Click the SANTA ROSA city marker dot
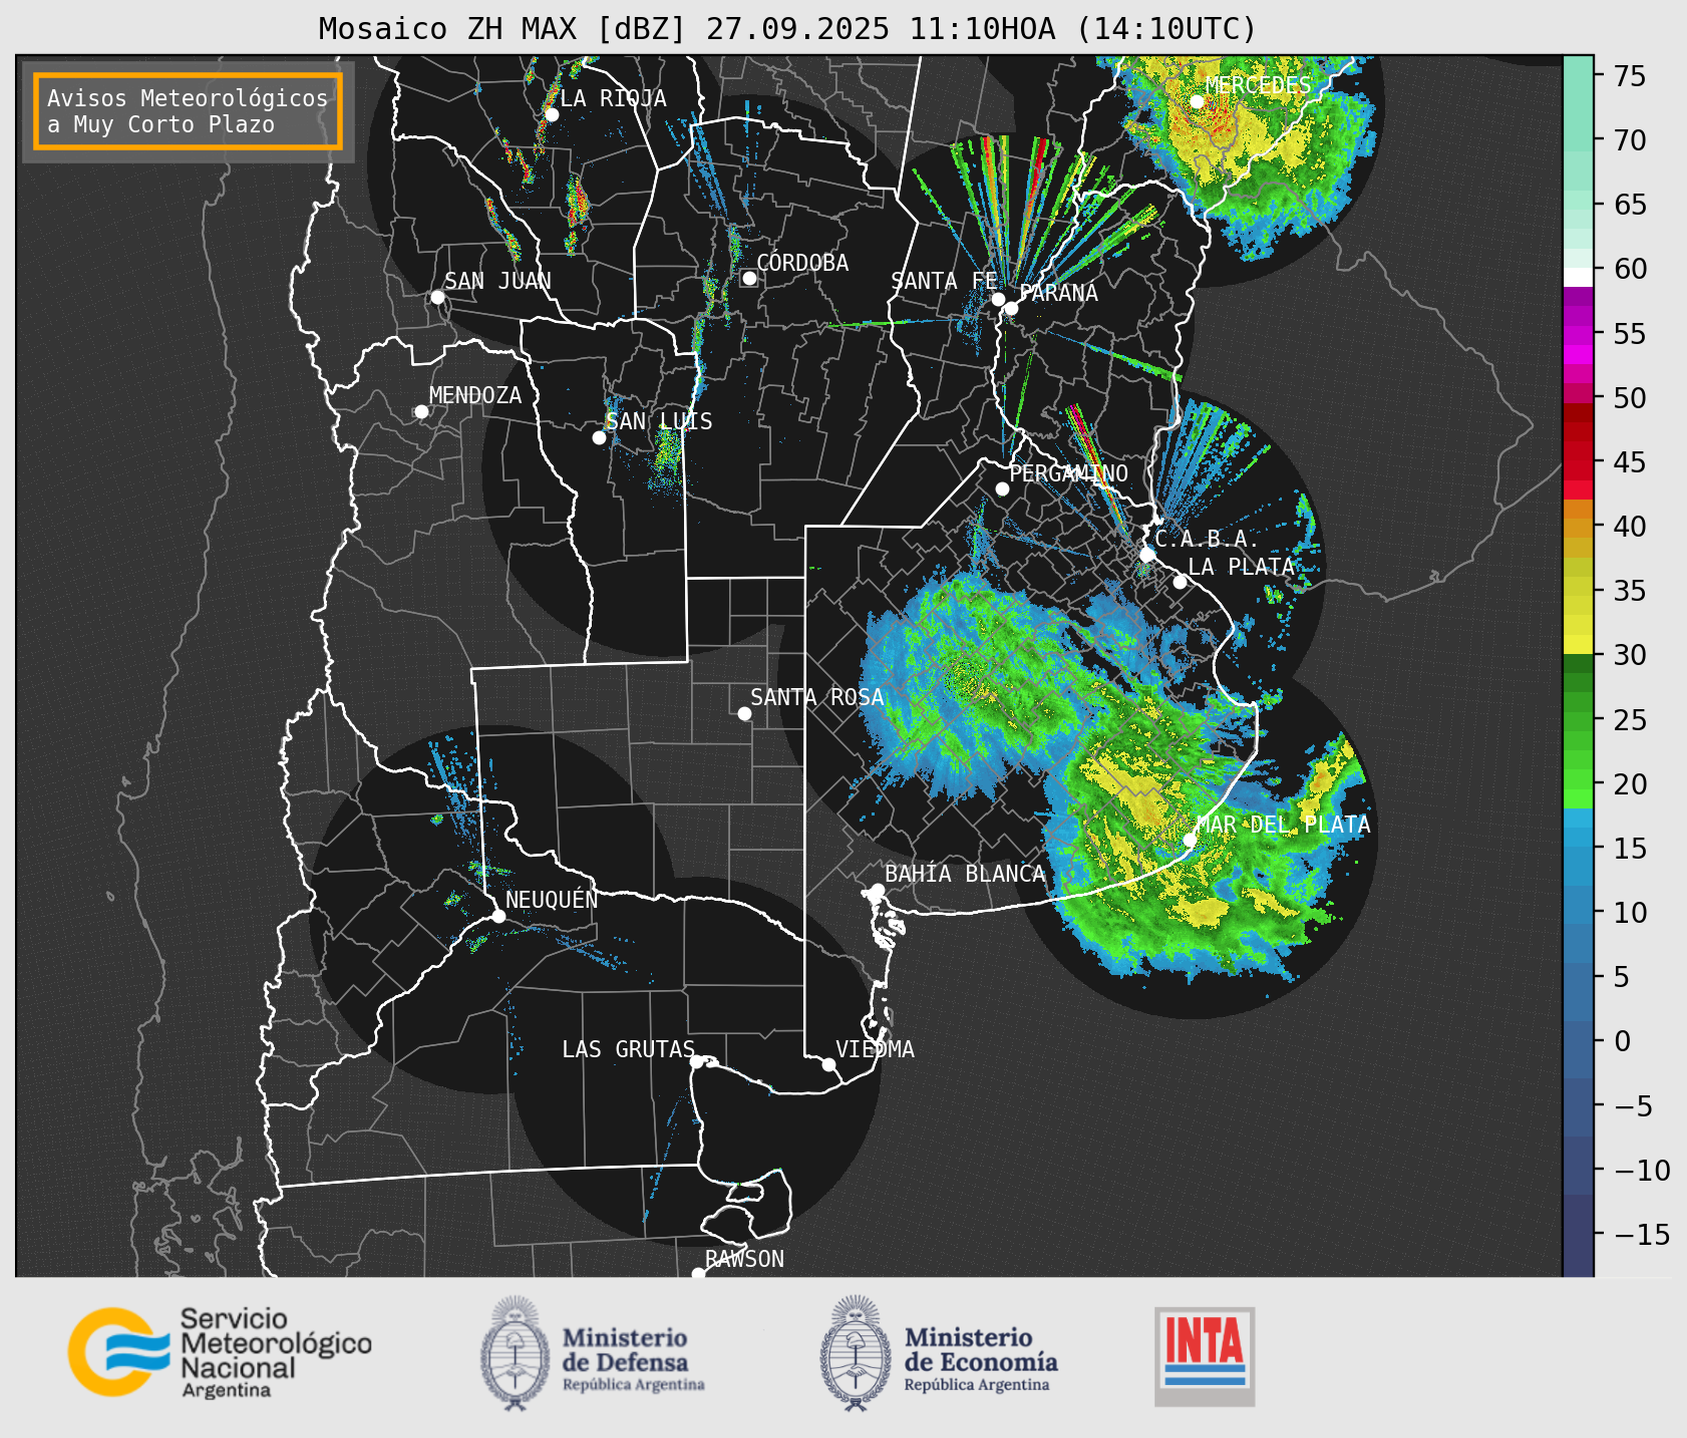 point(744,713)
